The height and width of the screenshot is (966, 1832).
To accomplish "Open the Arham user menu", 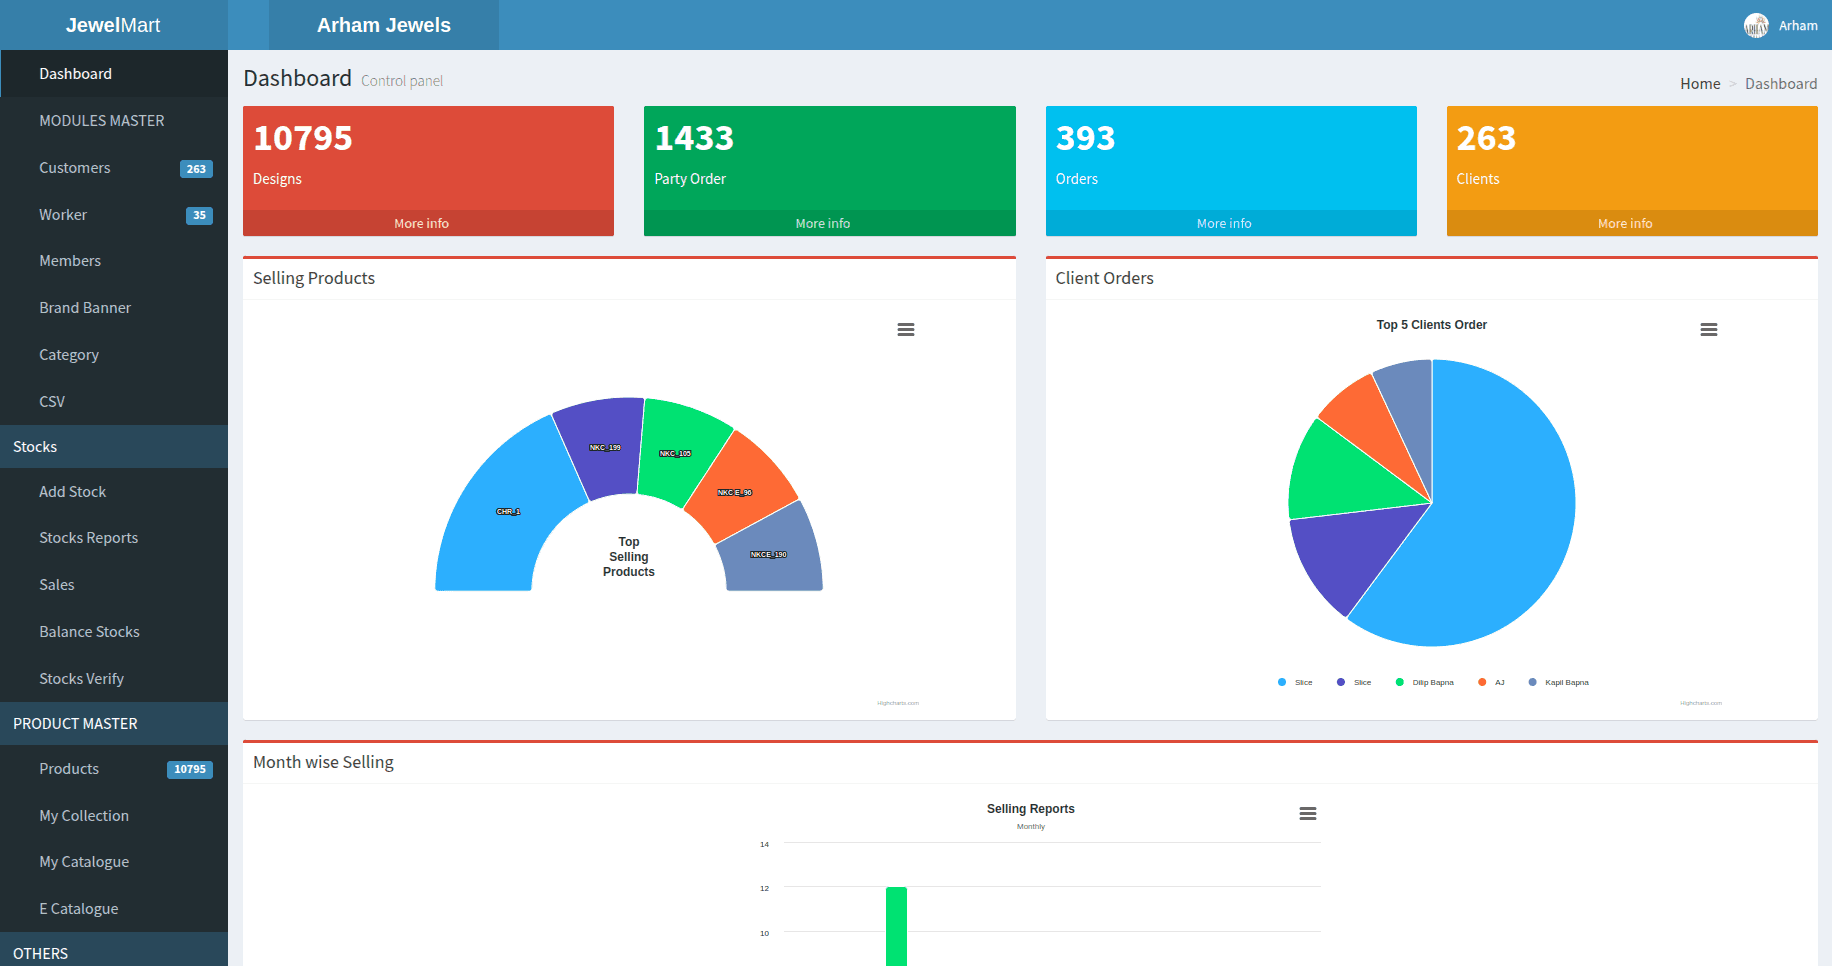I will 1781,25.
